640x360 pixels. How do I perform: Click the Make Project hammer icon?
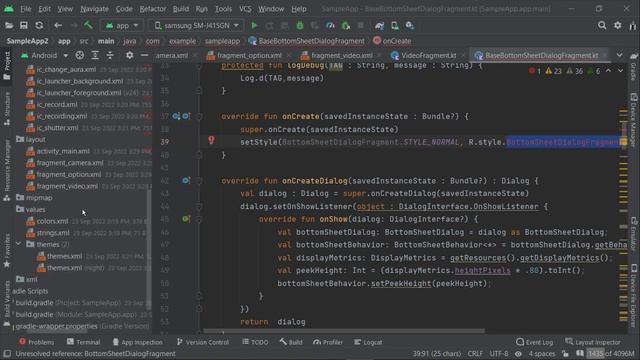pos(88,25)
